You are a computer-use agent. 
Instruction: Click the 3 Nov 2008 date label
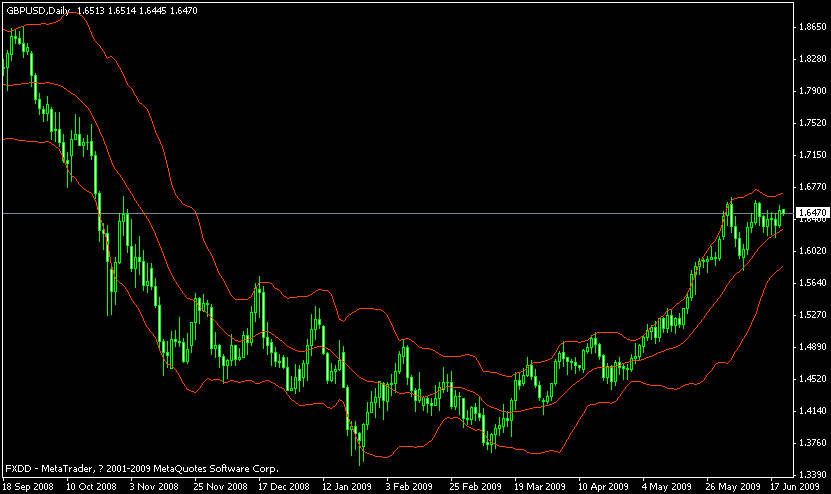(154, 486)
